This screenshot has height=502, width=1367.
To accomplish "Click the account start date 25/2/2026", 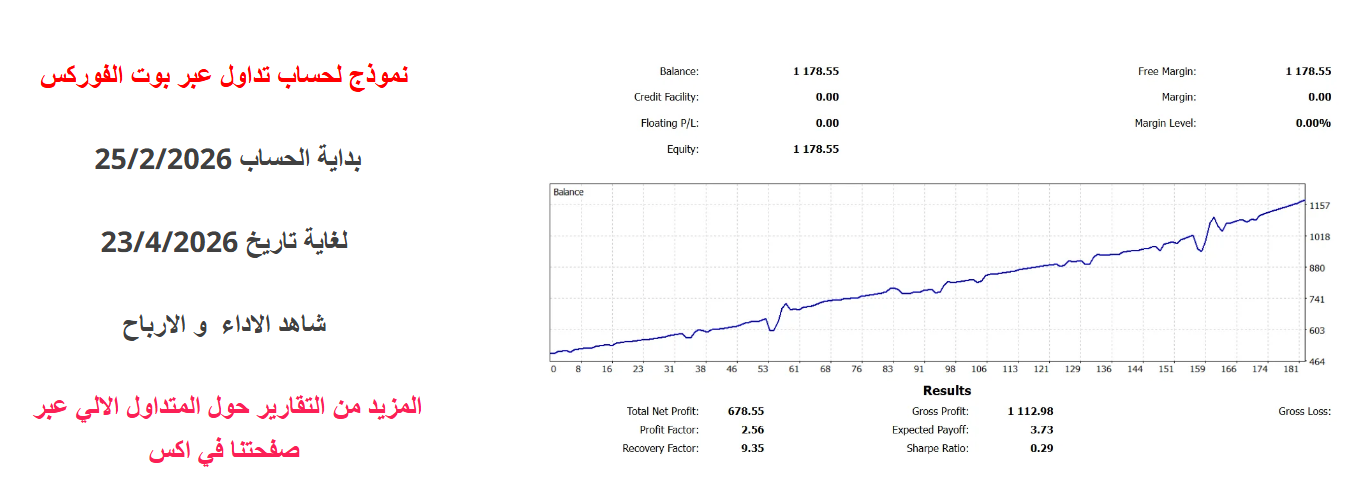I will (227, 159).
